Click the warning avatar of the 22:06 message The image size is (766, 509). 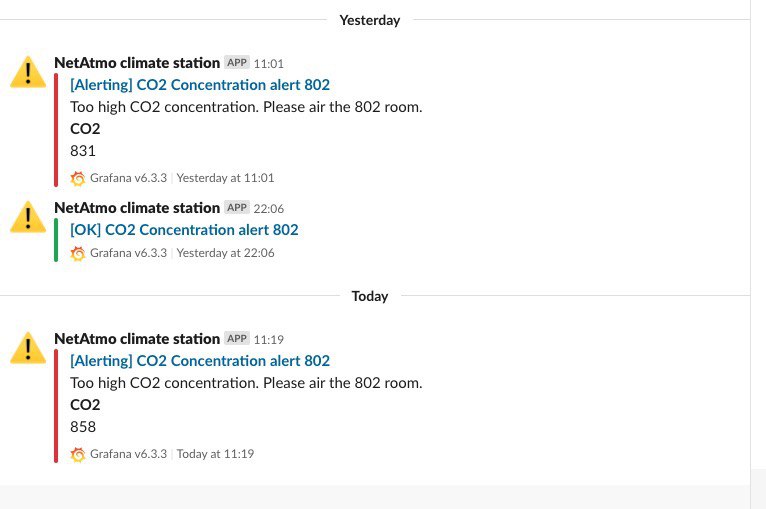(x=28, y=217)
